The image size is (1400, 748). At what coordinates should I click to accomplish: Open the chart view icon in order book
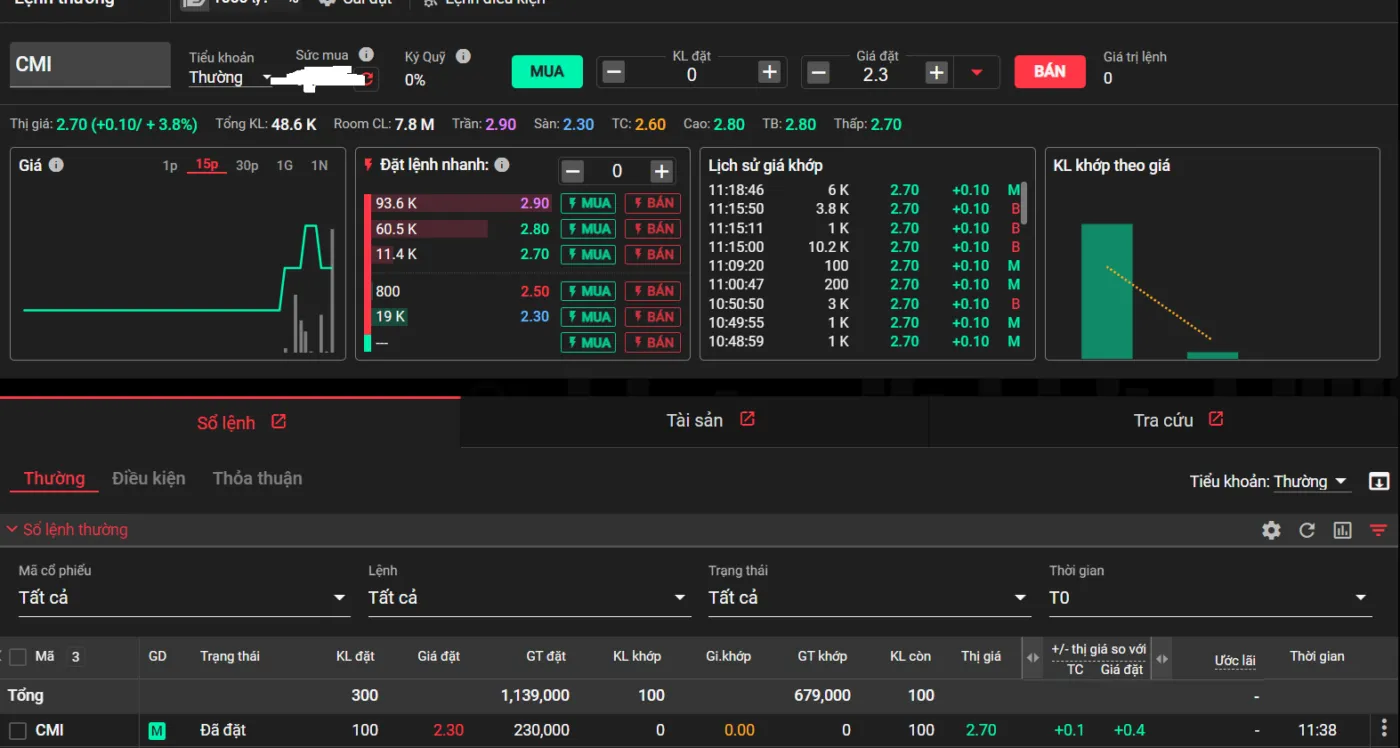click(1343, 530)
